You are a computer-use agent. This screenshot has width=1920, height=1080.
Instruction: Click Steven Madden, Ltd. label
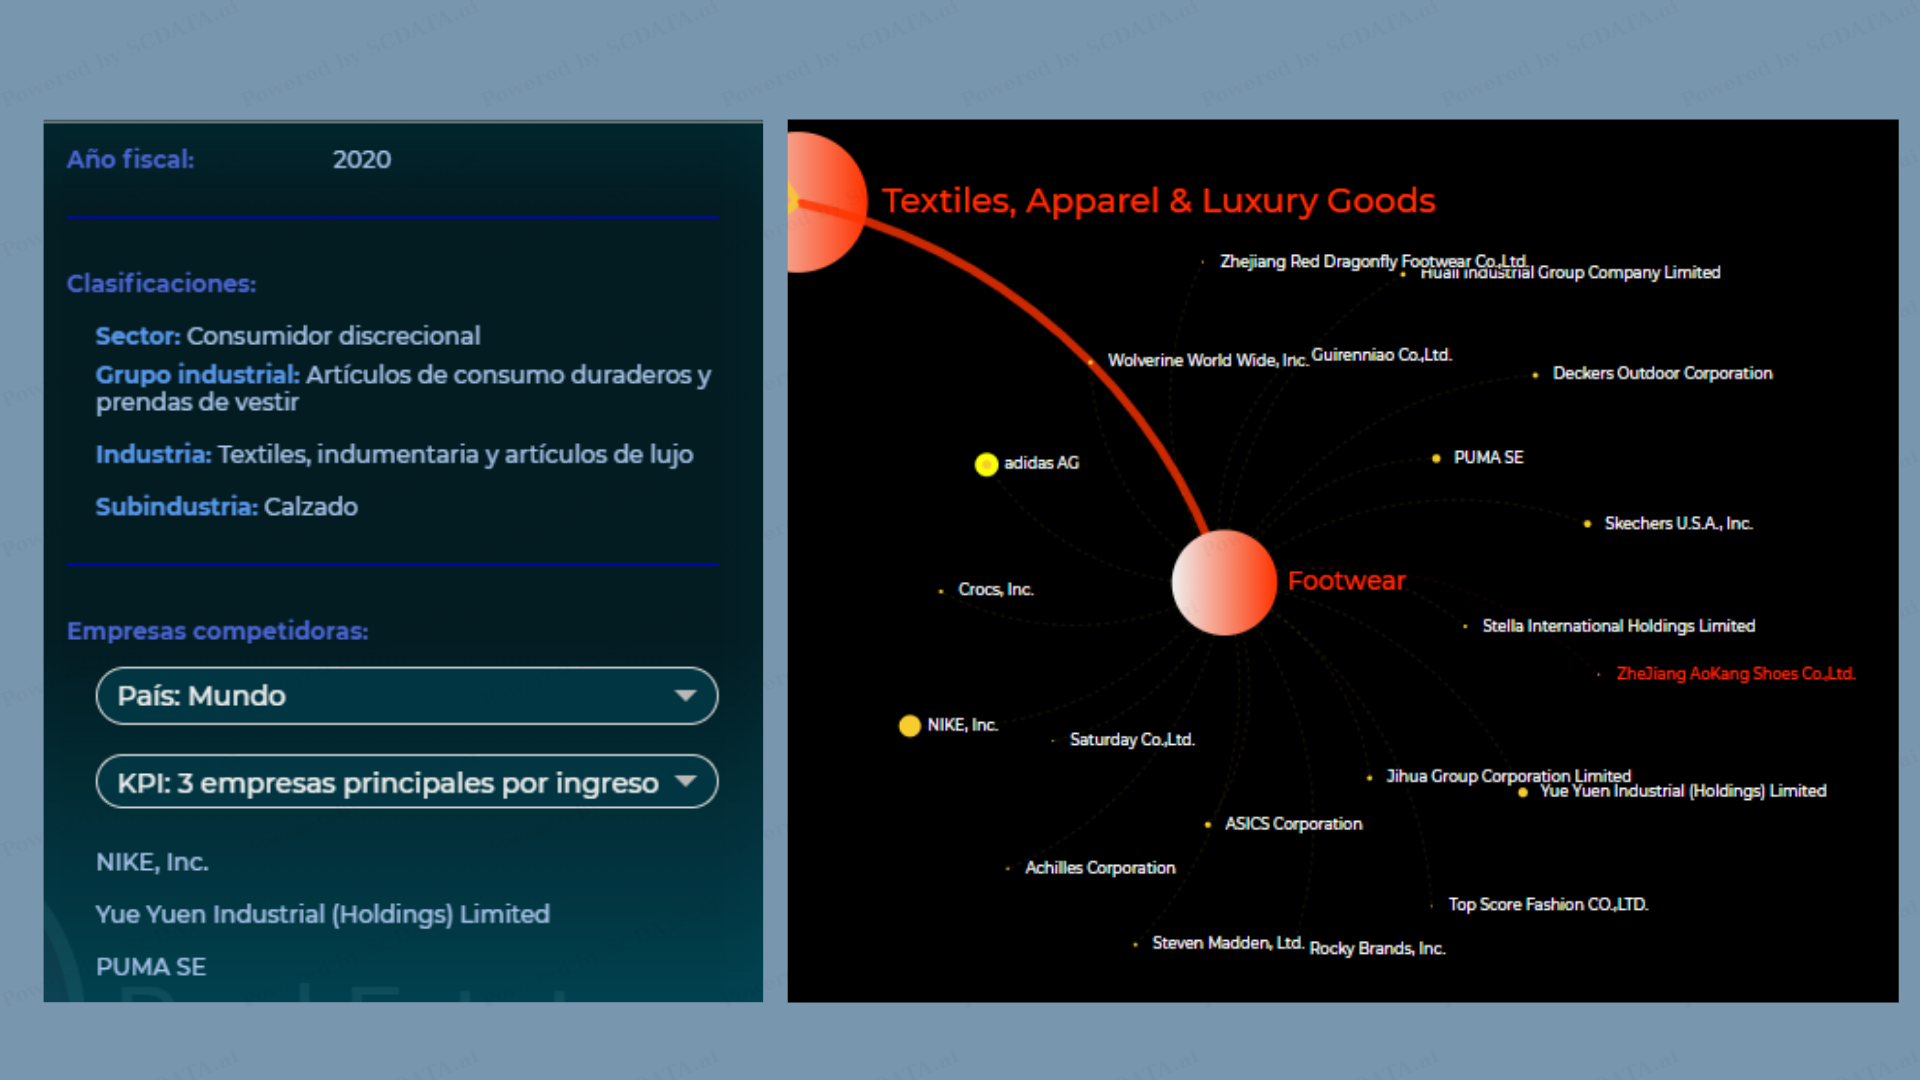click(x=1228, y=943)
